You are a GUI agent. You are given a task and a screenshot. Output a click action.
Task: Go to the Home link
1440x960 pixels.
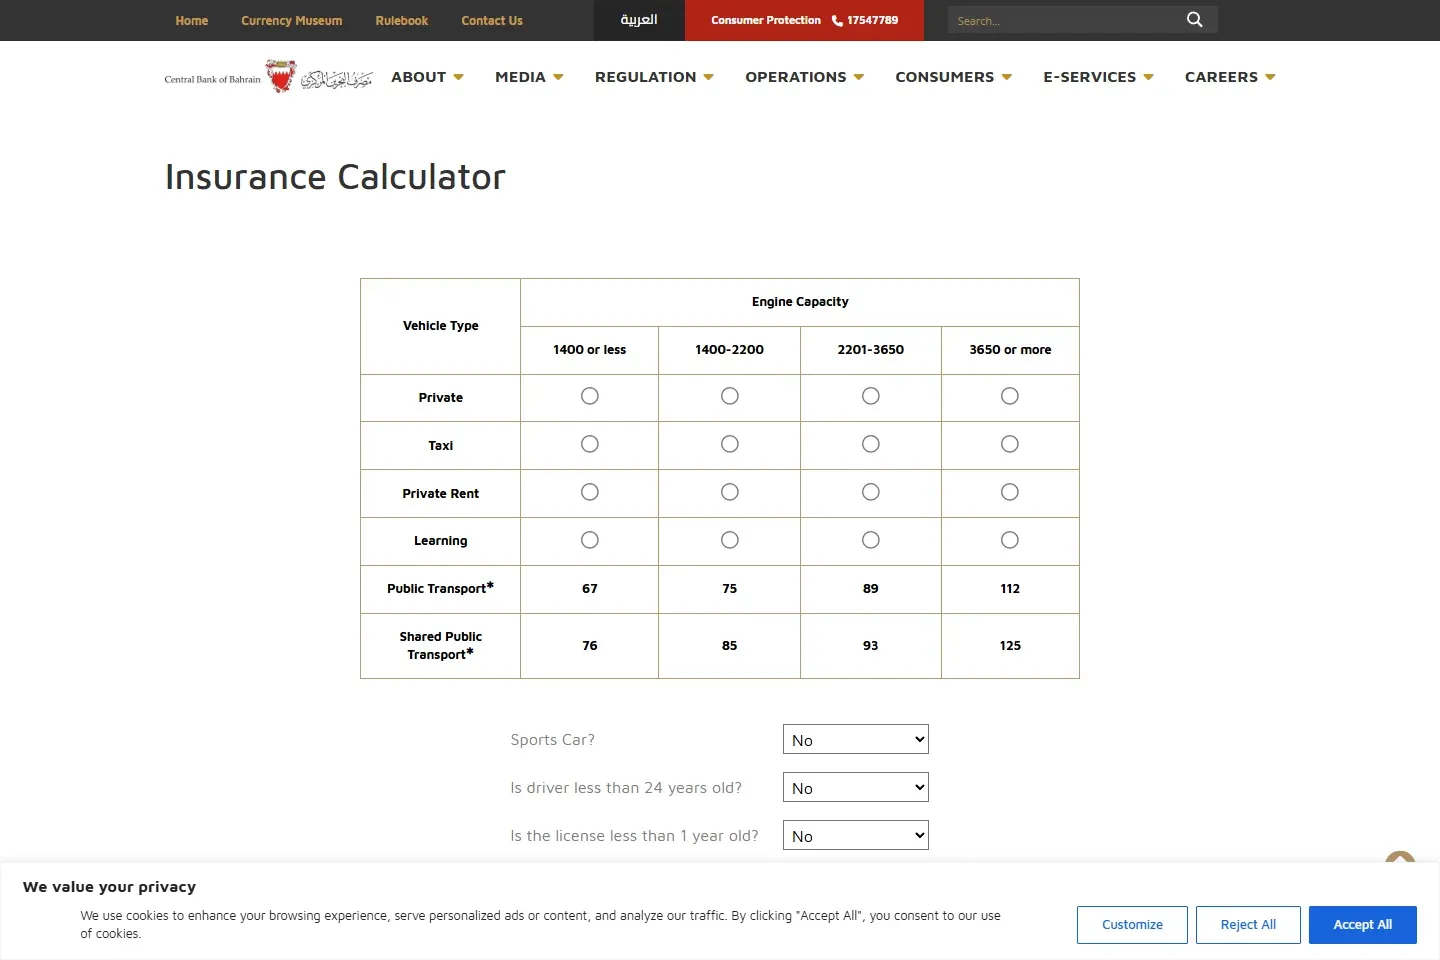[x=192, y=20]
